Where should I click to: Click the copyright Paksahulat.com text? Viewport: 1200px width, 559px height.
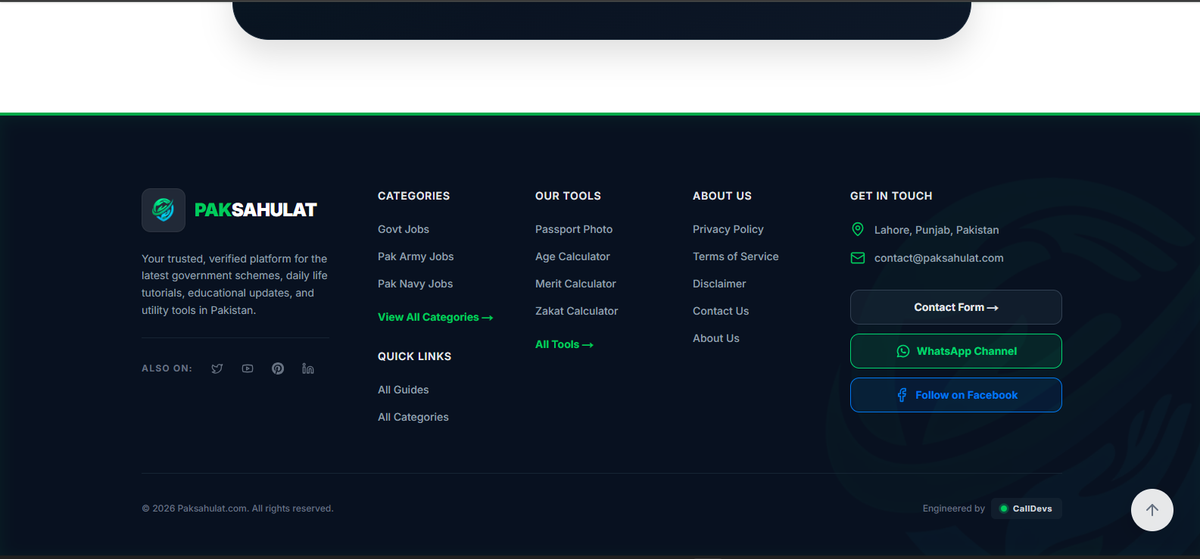(x=237, y=509)
